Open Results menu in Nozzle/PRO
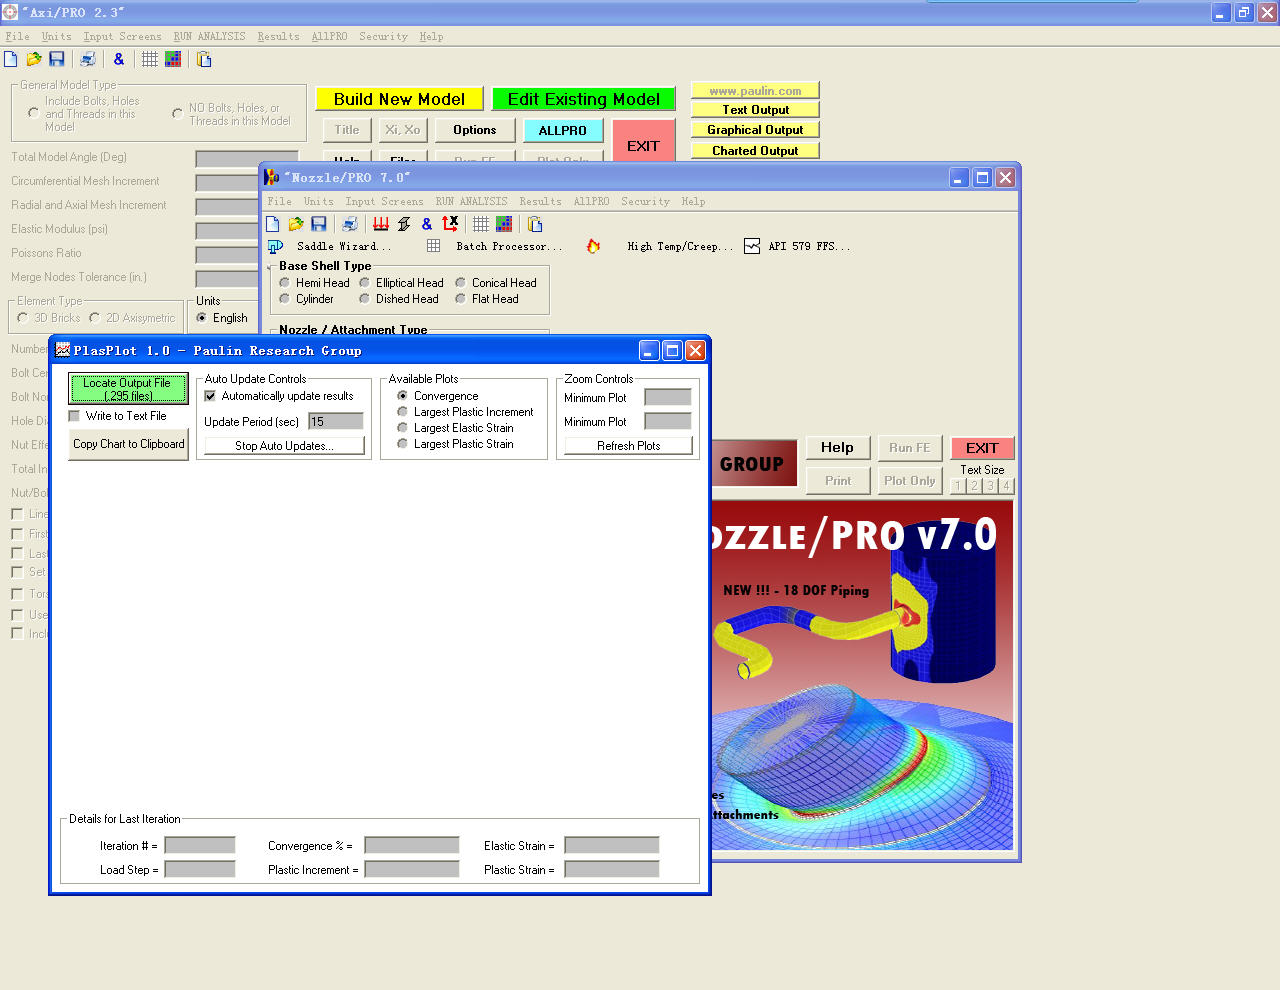1280x990 pixels. (540, 201)
